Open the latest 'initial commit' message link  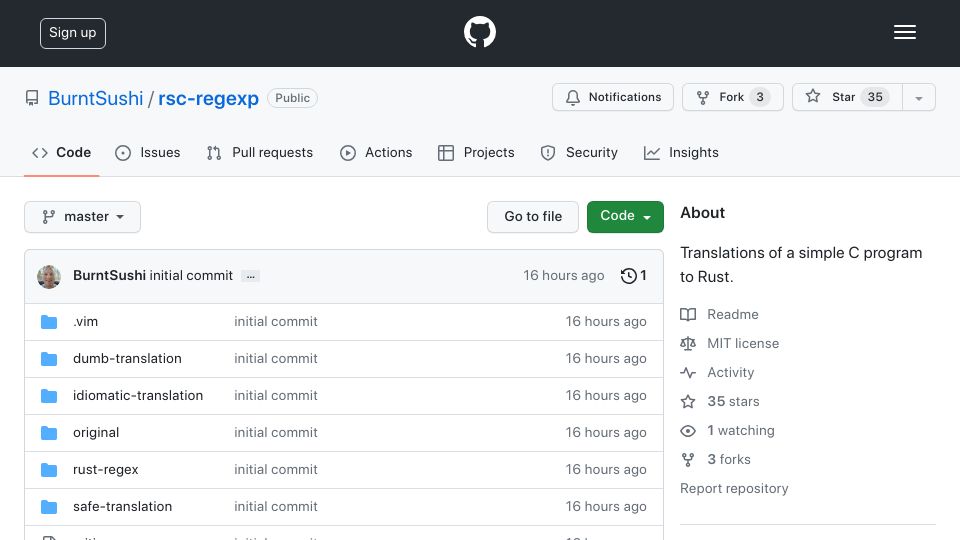[191, 276]
